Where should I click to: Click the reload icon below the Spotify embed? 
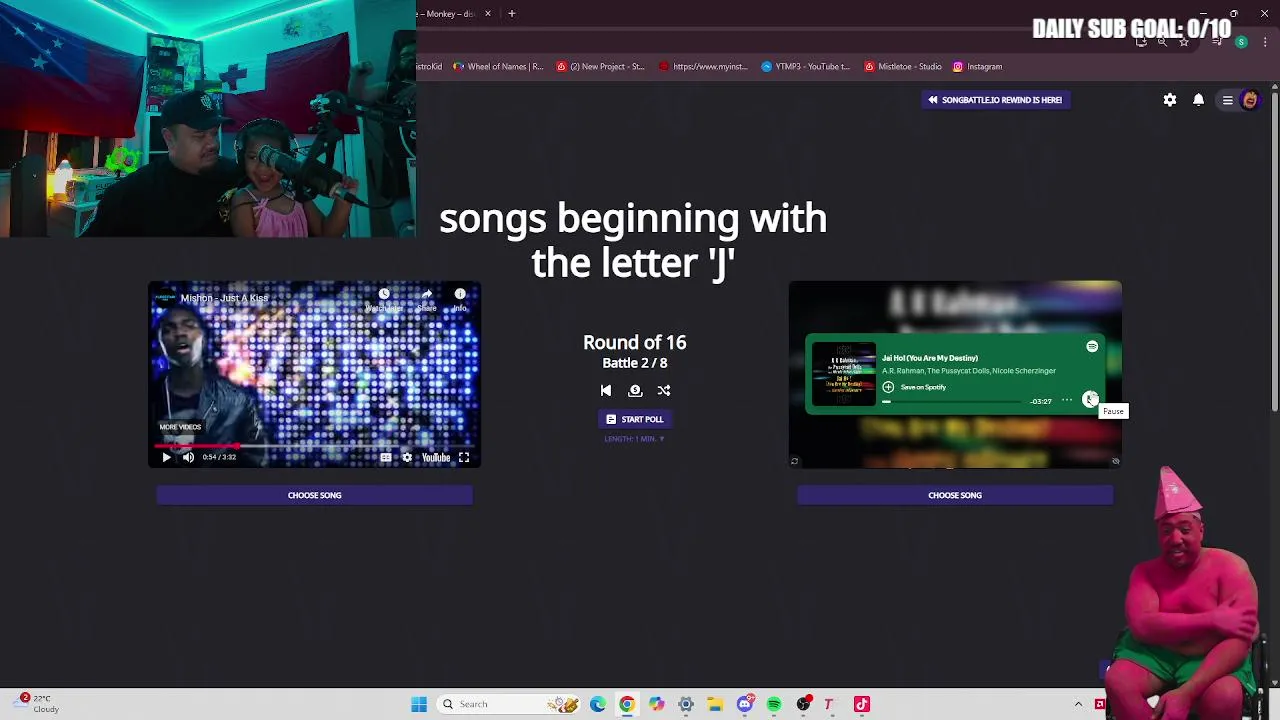794,461
